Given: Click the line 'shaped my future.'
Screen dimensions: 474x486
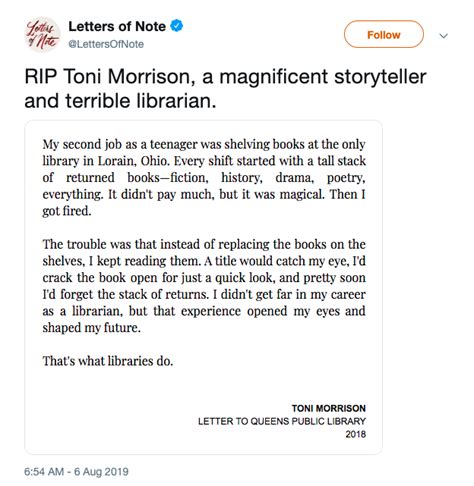Looking at the screenshot, I should click(91, 328).
